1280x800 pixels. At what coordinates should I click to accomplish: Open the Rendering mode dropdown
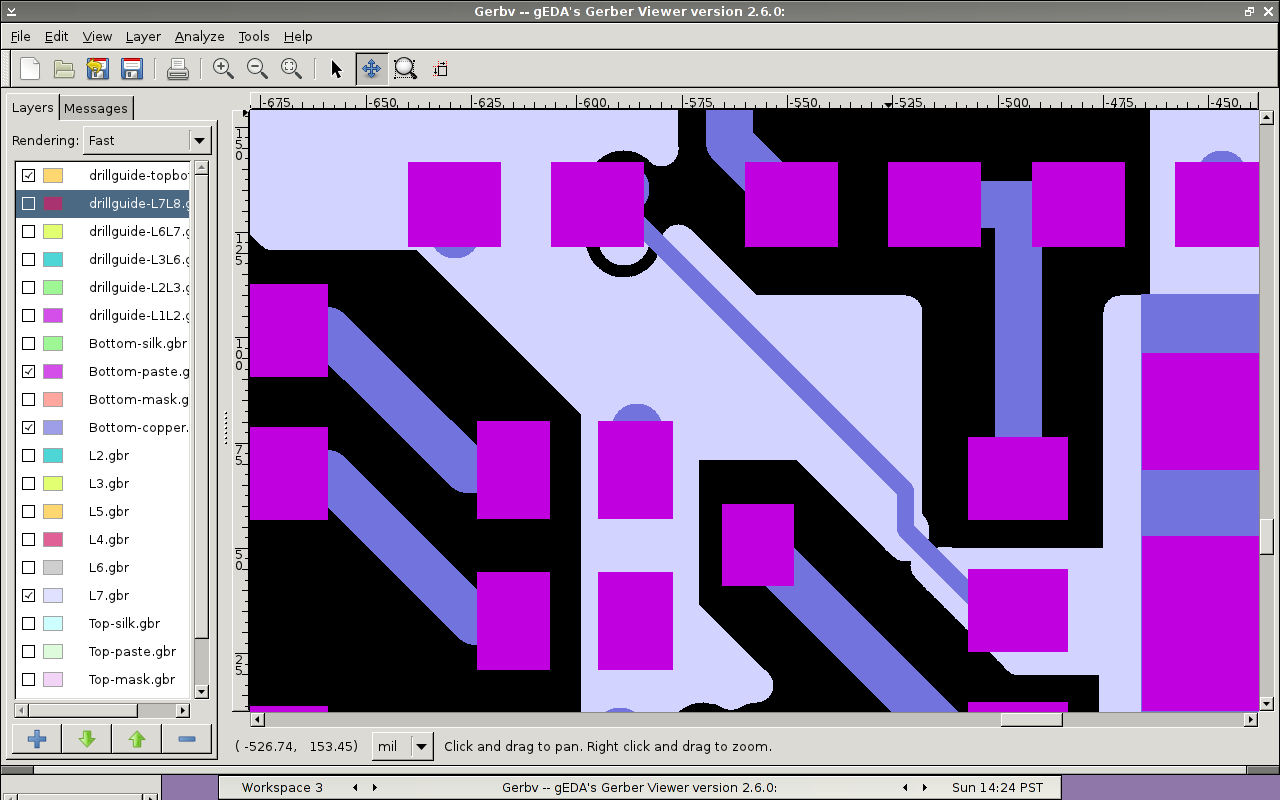(149, 141)
